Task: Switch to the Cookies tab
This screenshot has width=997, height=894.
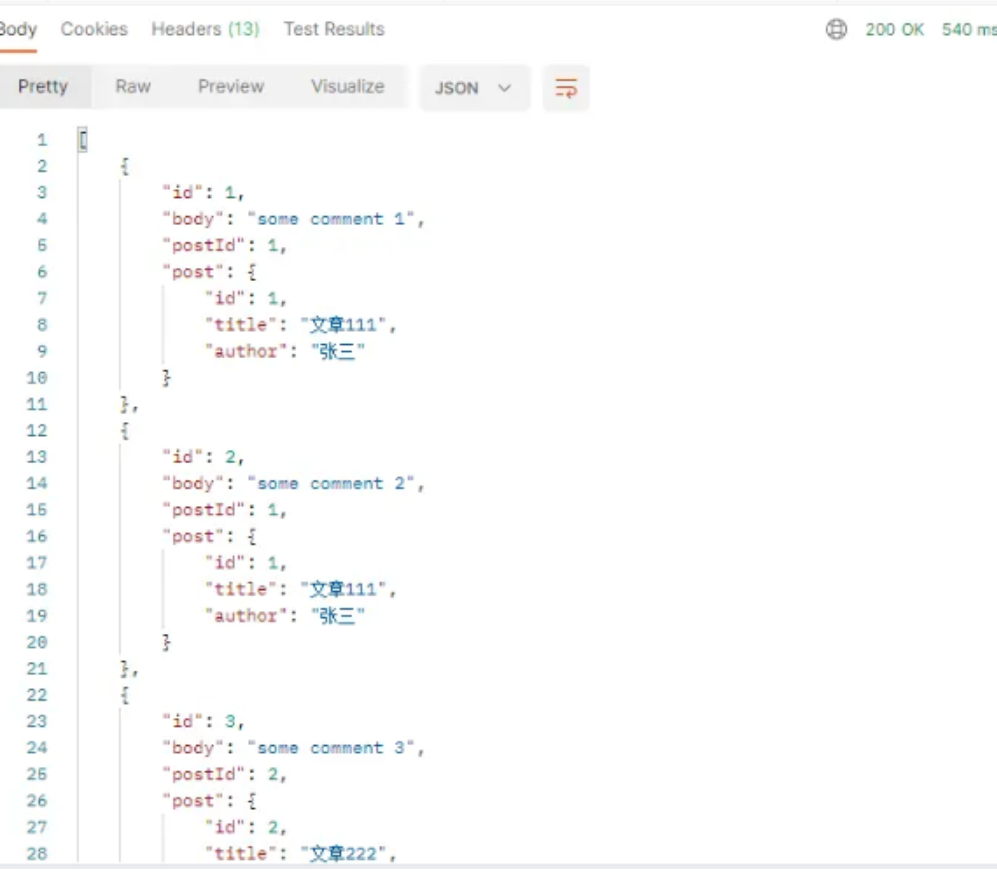Action: click(94, 29)
